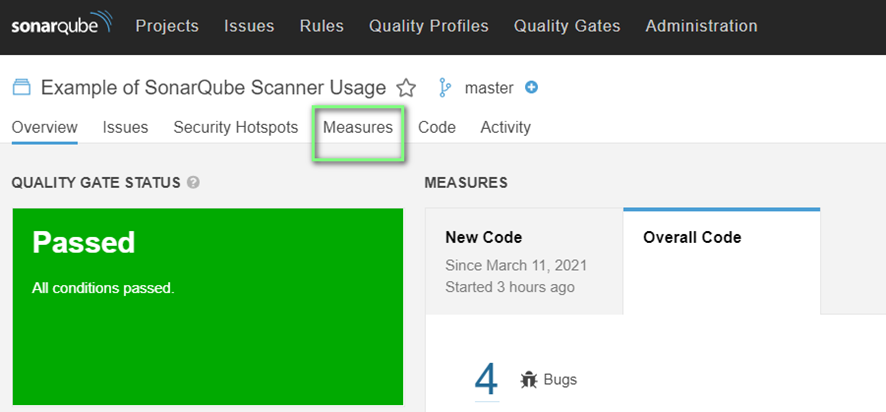This screenshot has width=886, height=412.
Task: Open Projects in the top navigation
Action: pos(167,26)
